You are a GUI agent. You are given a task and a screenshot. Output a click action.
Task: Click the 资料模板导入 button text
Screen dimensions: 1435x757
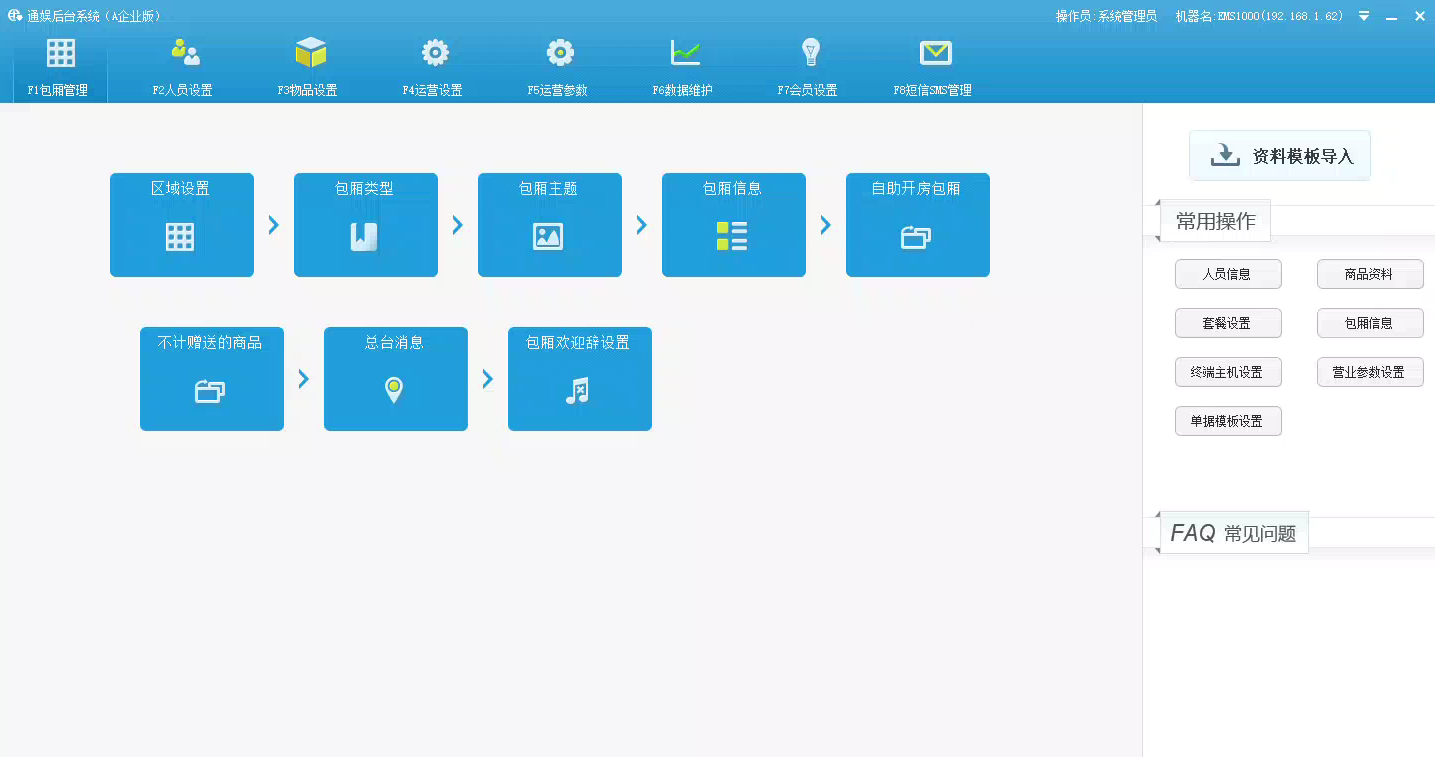(x=1303, y=157)
